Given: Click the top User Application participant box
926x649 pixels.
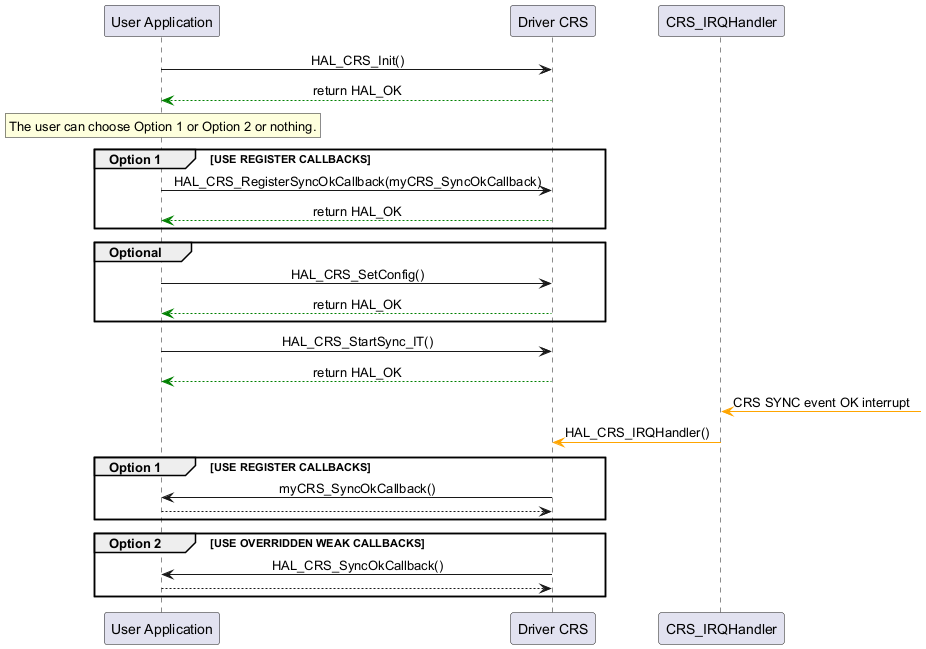Looking at the screenshot, I should point(161,21).
